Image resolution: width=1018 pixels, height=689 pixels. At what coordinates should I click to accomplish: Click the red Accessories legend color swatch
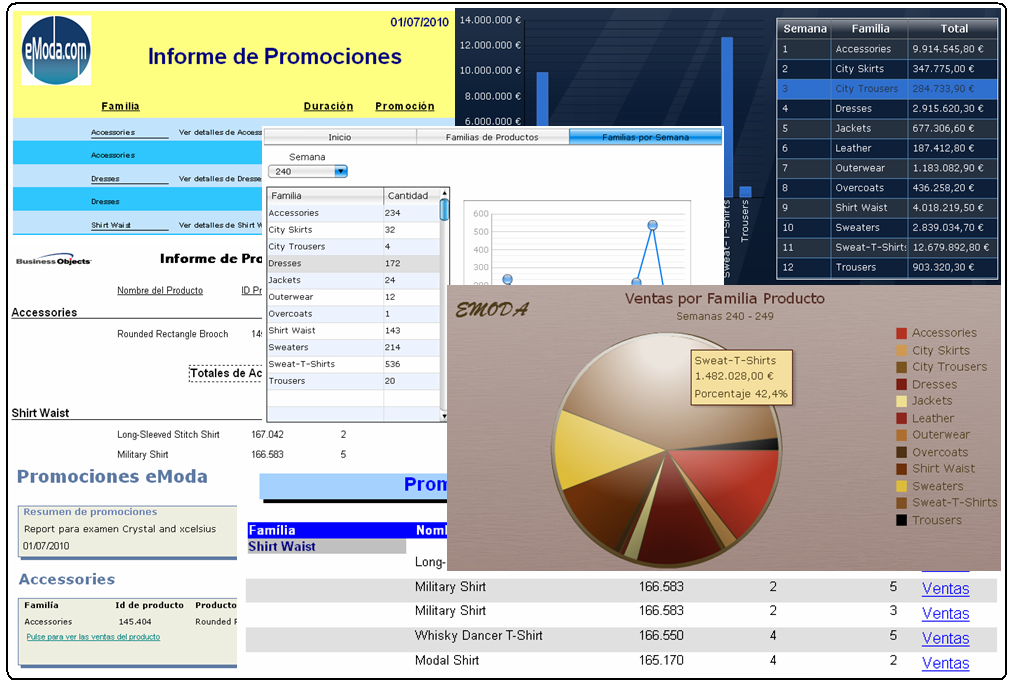click(x=901, y=333)
